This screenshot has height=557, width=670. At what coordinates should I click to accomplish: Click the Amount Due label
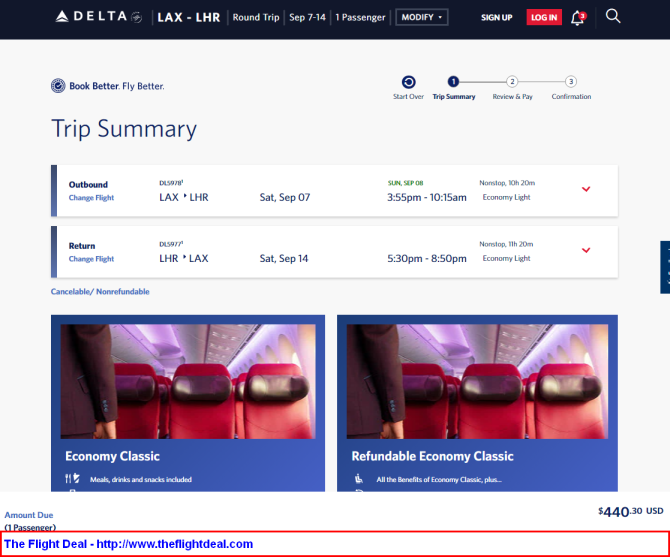29,515
